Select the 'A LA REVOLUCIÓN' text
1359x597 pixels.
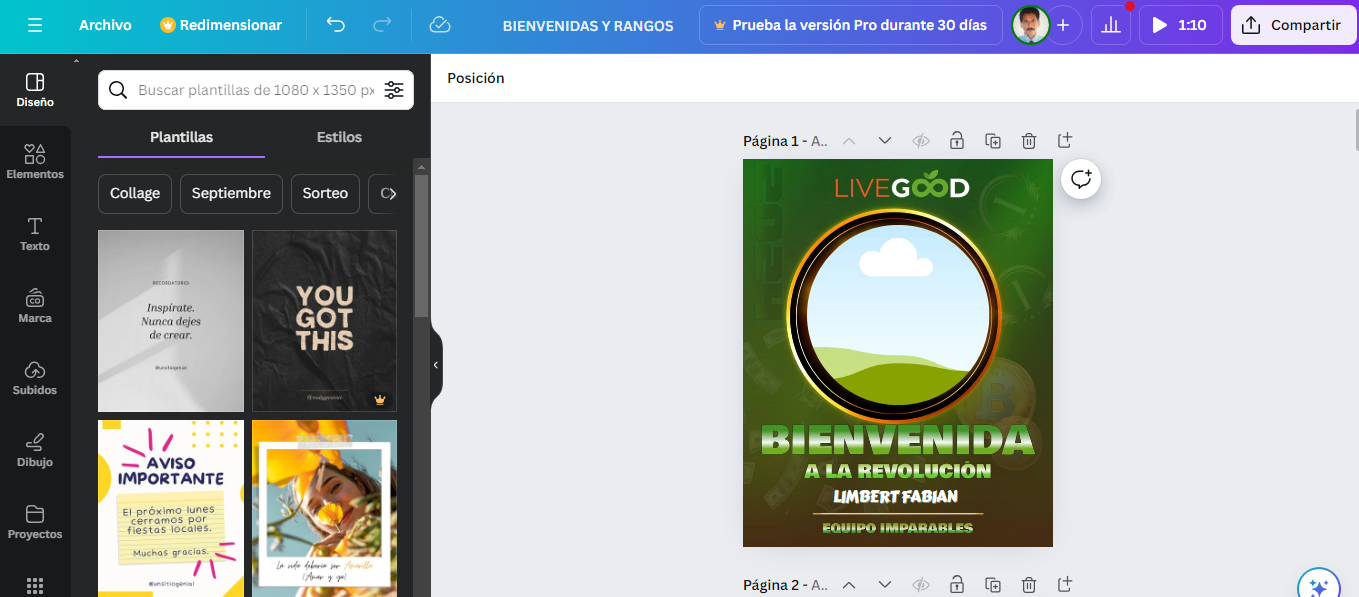pyautogui.click(x=897, y=471)
